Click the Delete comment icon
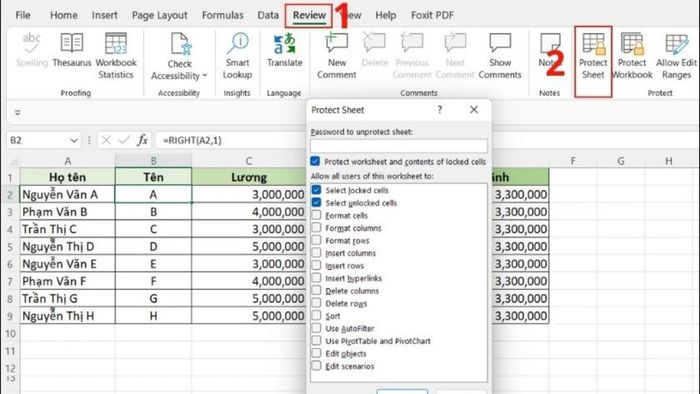Screen dimensions: 700x394 pyautogui.click(x=375, y=43)
